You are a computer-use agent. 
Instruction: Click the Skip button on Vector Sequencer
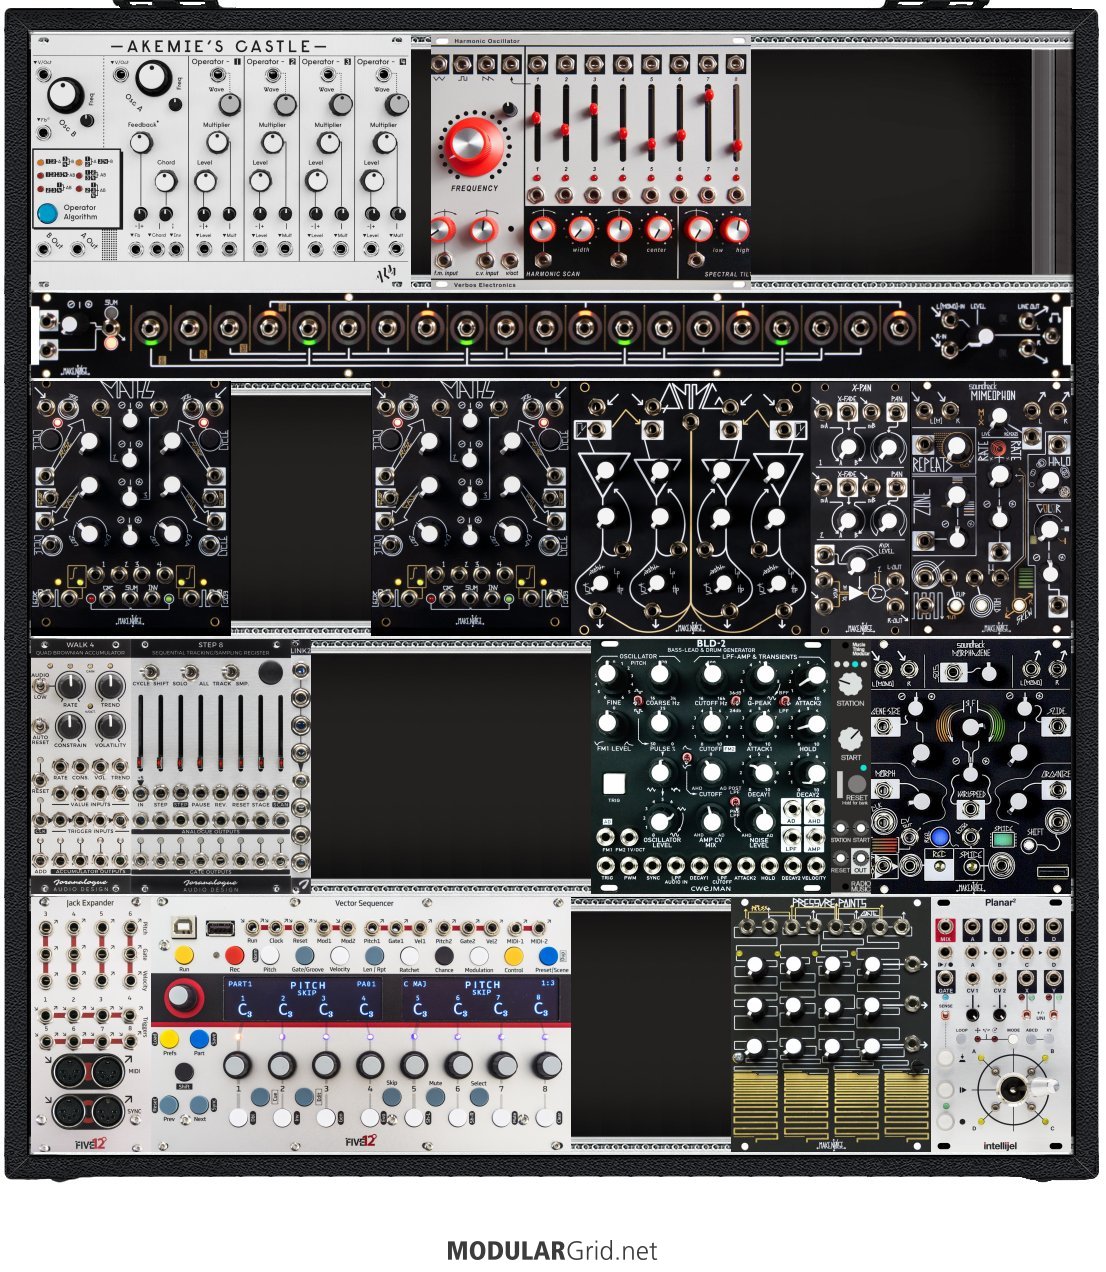[392, 1097]
